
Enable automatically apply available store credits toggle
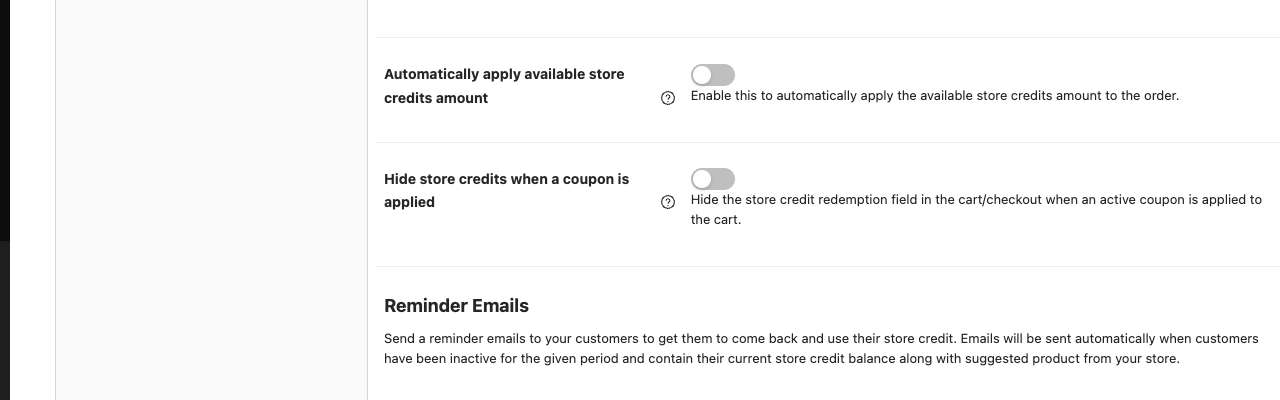coord(713,75)
